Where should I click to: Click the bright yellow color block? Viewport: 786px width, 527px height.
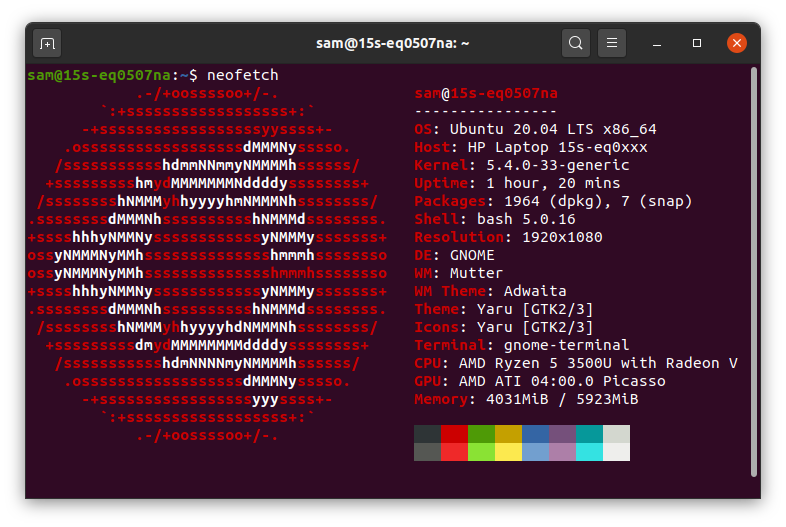[x=509, y=452]
